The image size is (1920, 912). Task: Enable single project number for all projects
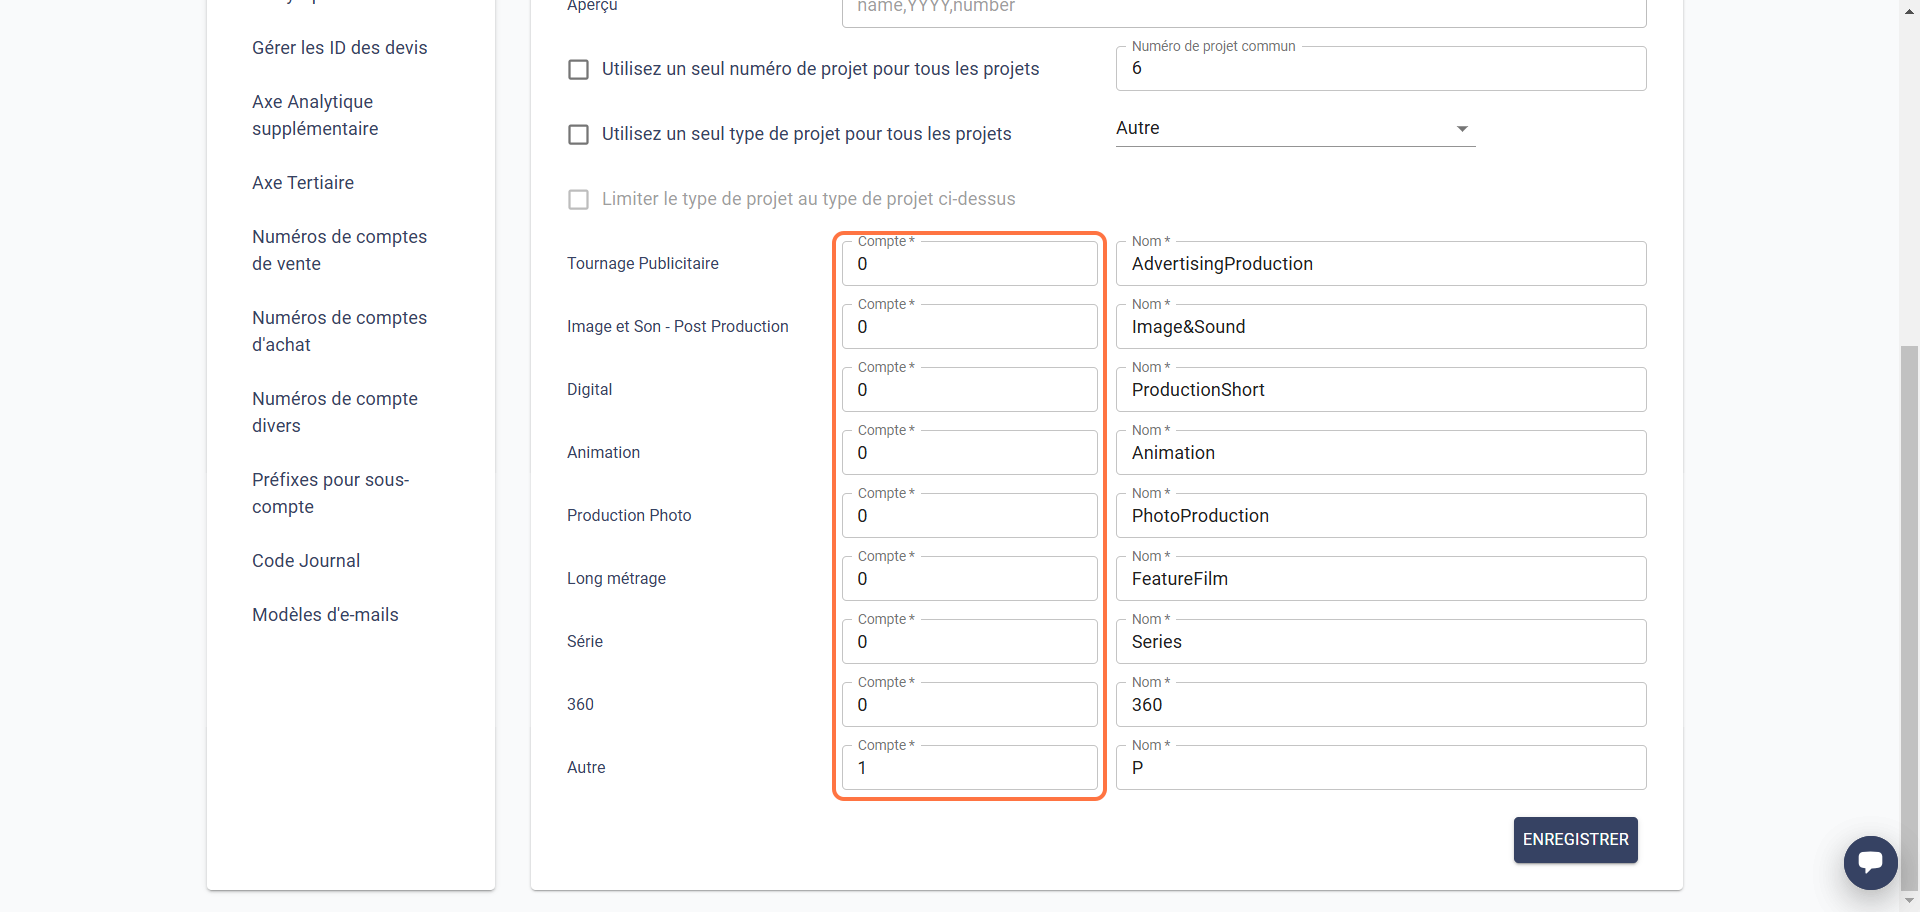(x=578, y=69)
